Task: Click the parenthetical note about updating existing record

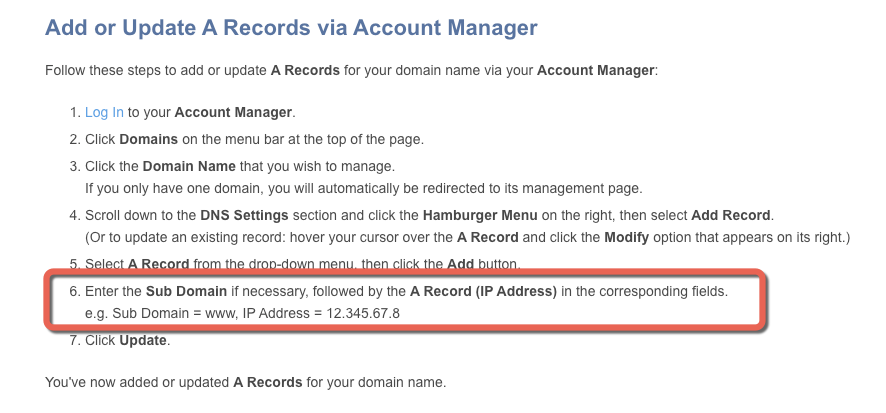Action: 467,237
